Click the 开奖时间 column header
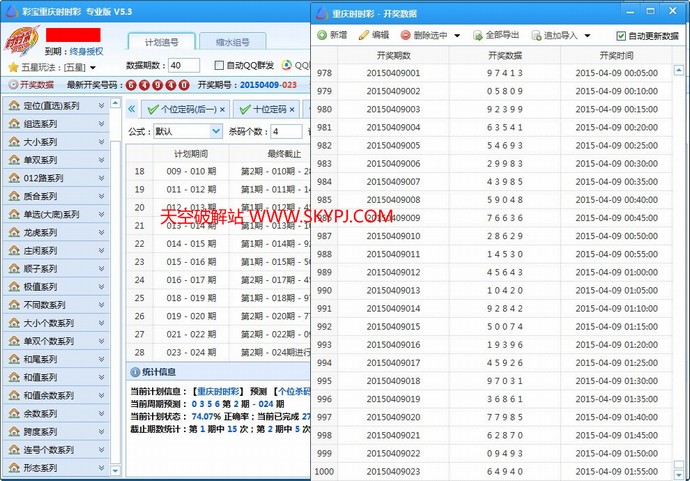Viewport: 690px width, 481px height. pos(616,55)
